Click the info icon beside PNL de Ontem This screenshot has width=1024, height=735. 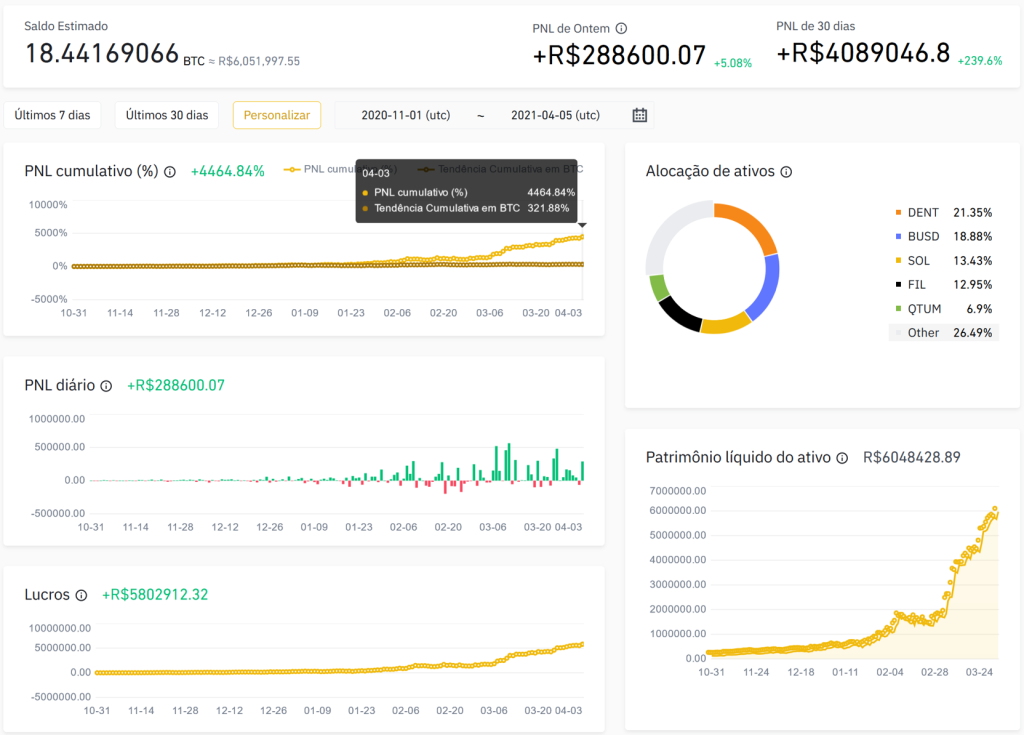coord(621,29)
